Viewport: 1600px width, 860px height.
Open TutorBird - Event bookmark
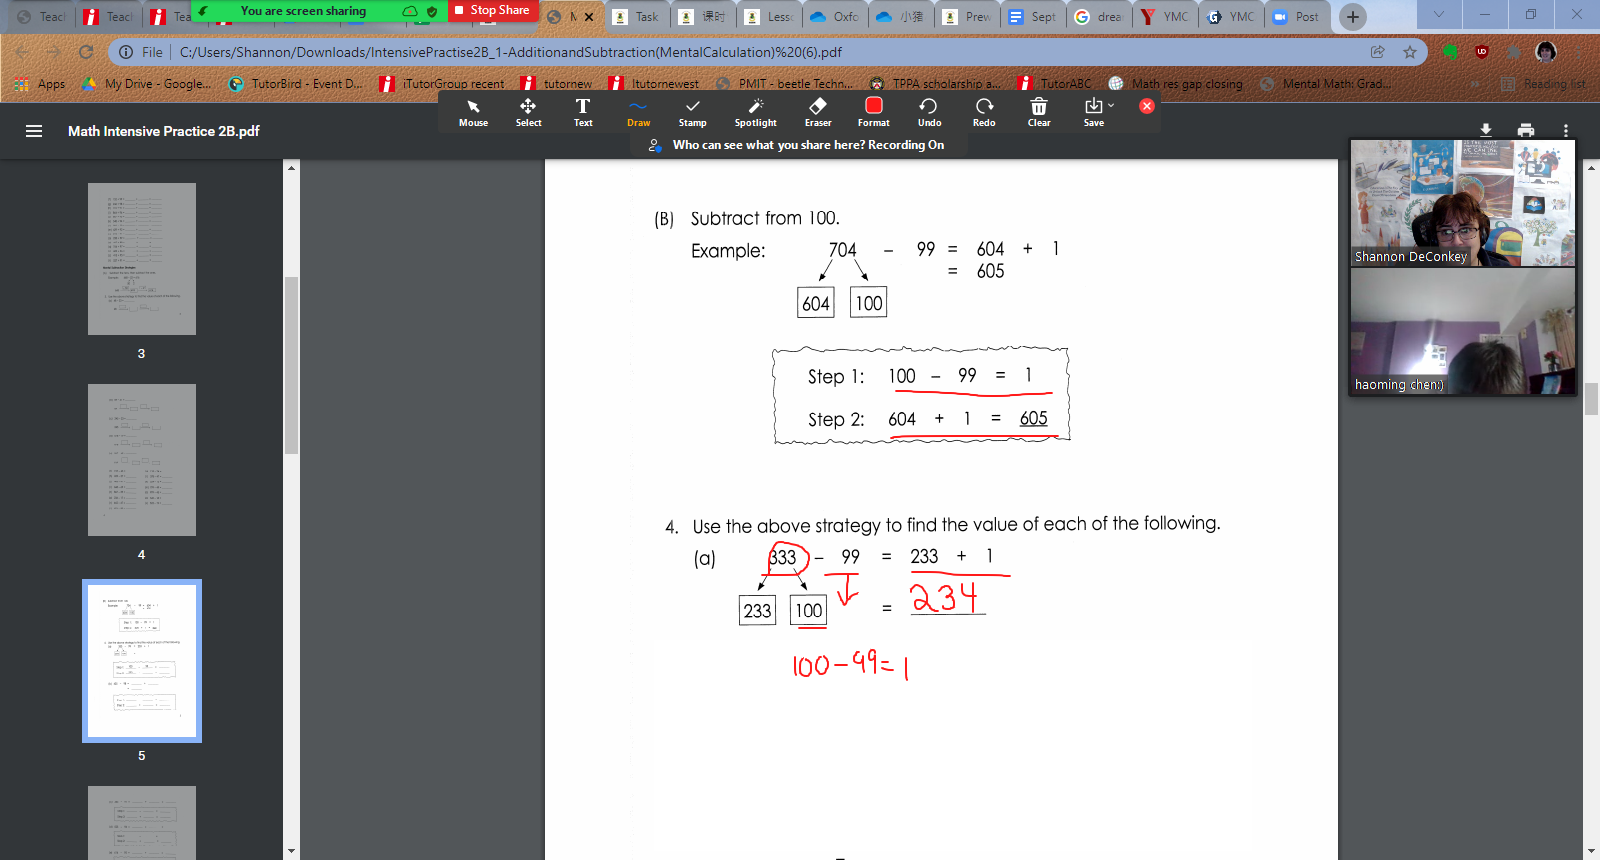click(x=296, y=84)
